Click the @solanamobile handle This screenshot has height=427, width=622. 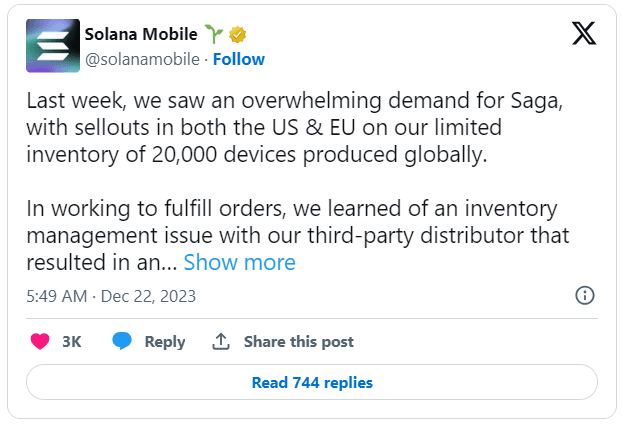(x=142, y=59)
